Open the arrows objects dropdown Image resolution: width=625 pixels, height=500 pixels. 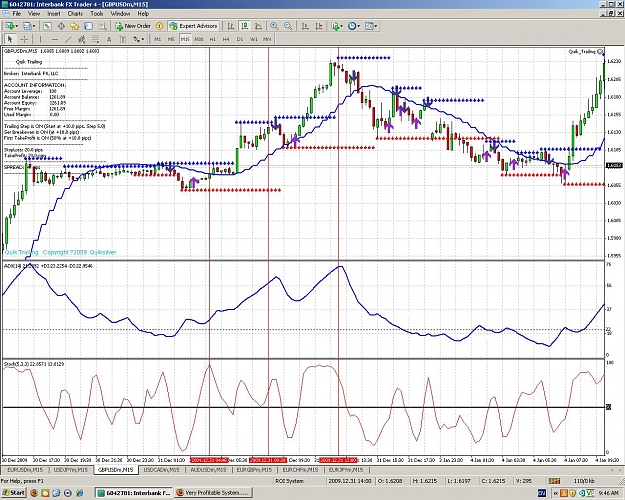pos(139,39)
